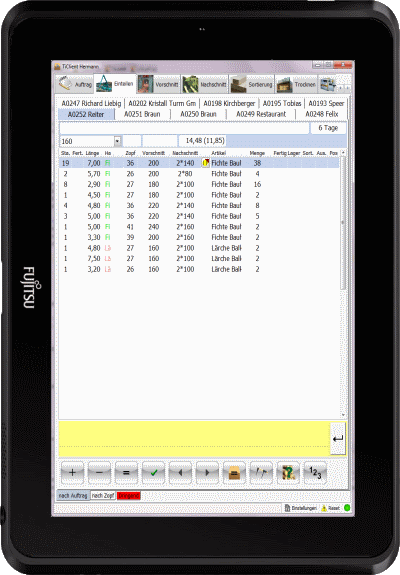Sort by the Artikel column header

click(x=219, y=153)
